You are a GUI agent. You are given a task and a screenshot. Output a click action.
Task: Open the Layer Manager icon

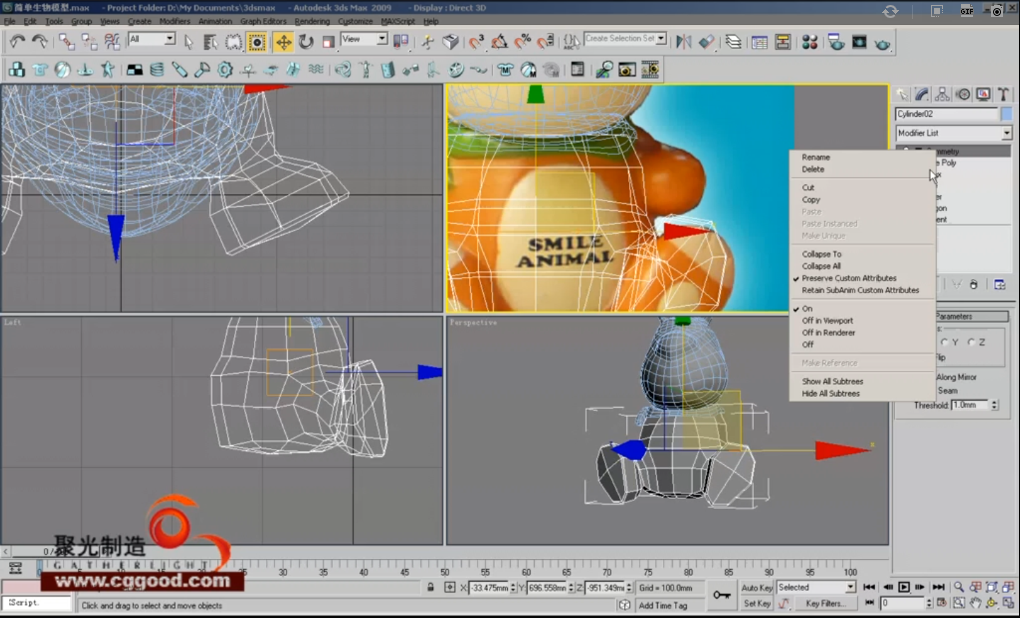click(734, 42)
